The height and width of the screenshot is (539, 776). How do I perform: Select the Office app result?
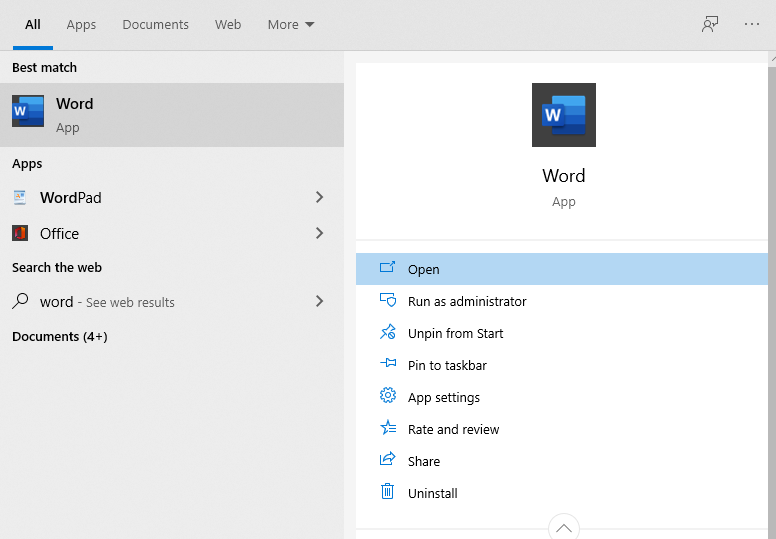[x=172, y=233]
